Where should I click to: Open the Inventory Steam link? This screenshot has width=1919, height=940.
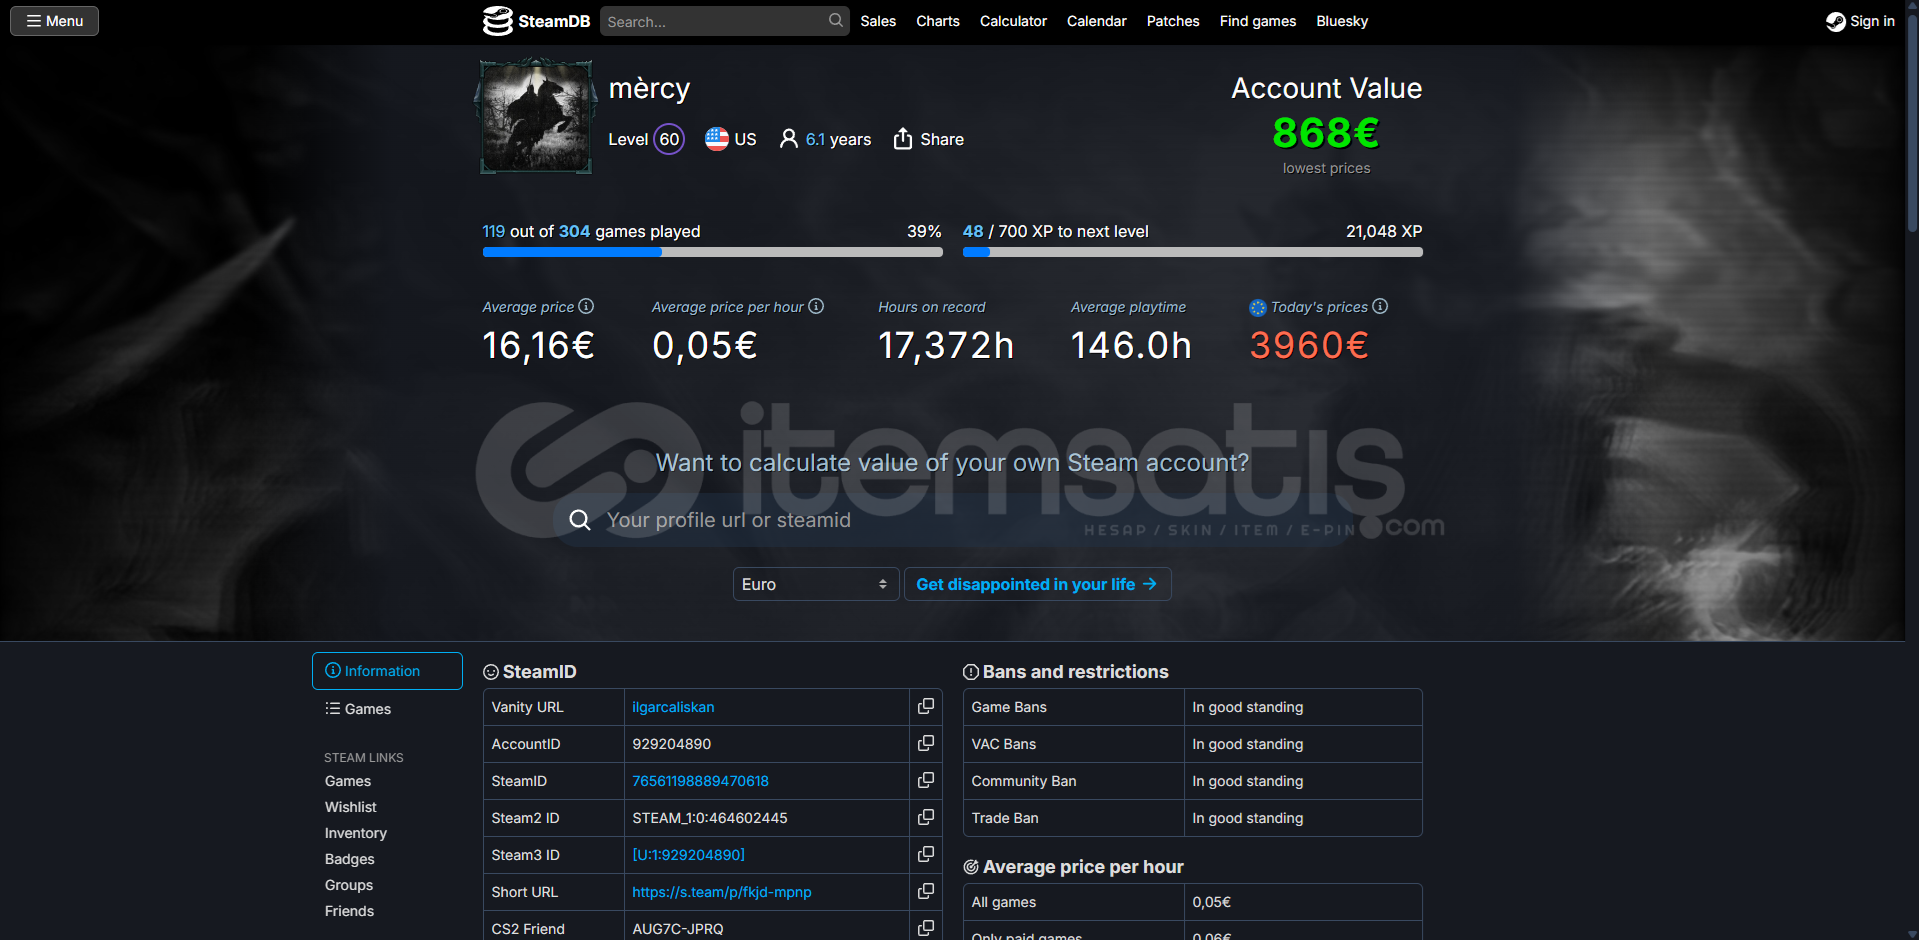click(355, 833)
